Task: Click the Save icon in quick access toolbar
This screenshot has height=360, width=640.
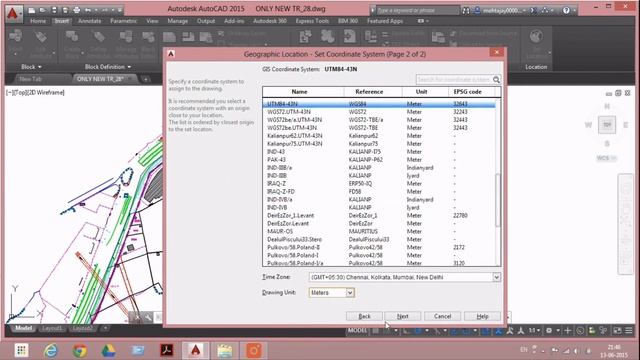Action: point(53,10)
